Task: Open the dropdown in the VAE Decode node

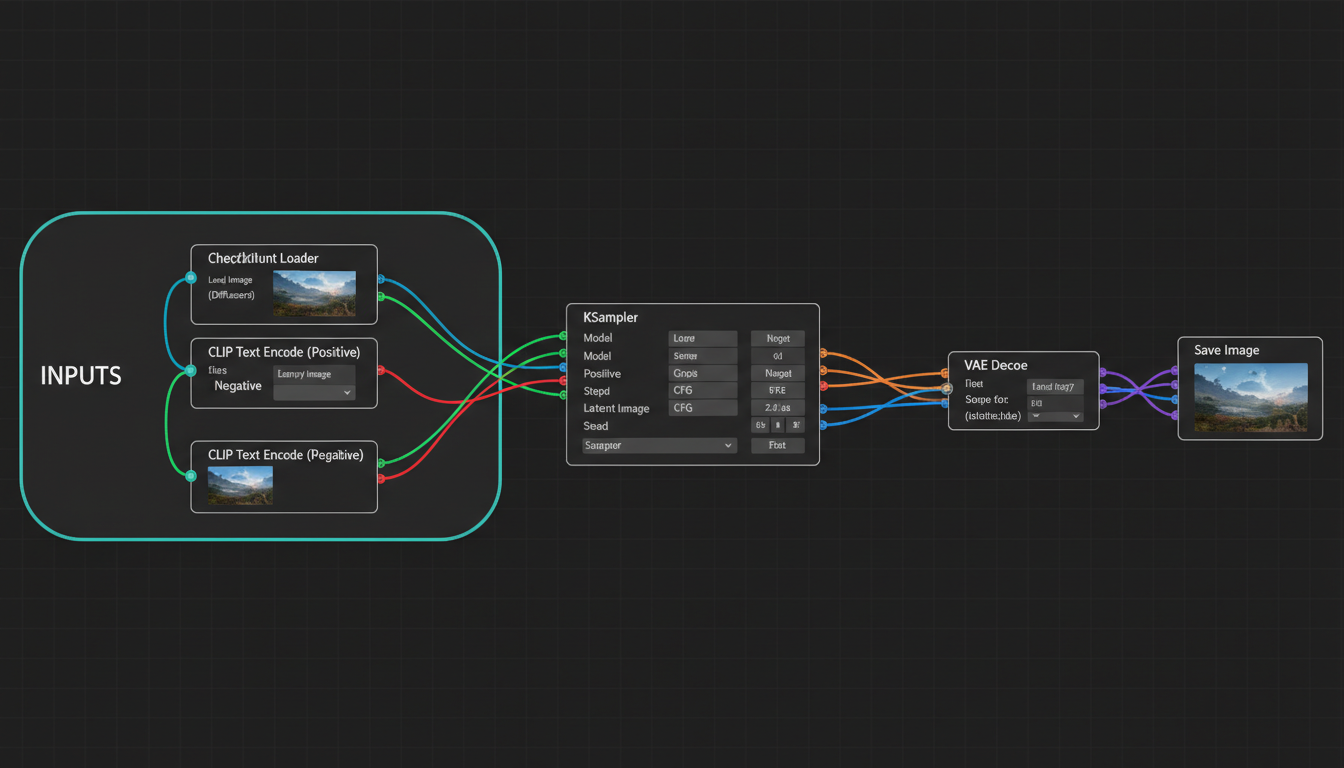Action: 1055,416
